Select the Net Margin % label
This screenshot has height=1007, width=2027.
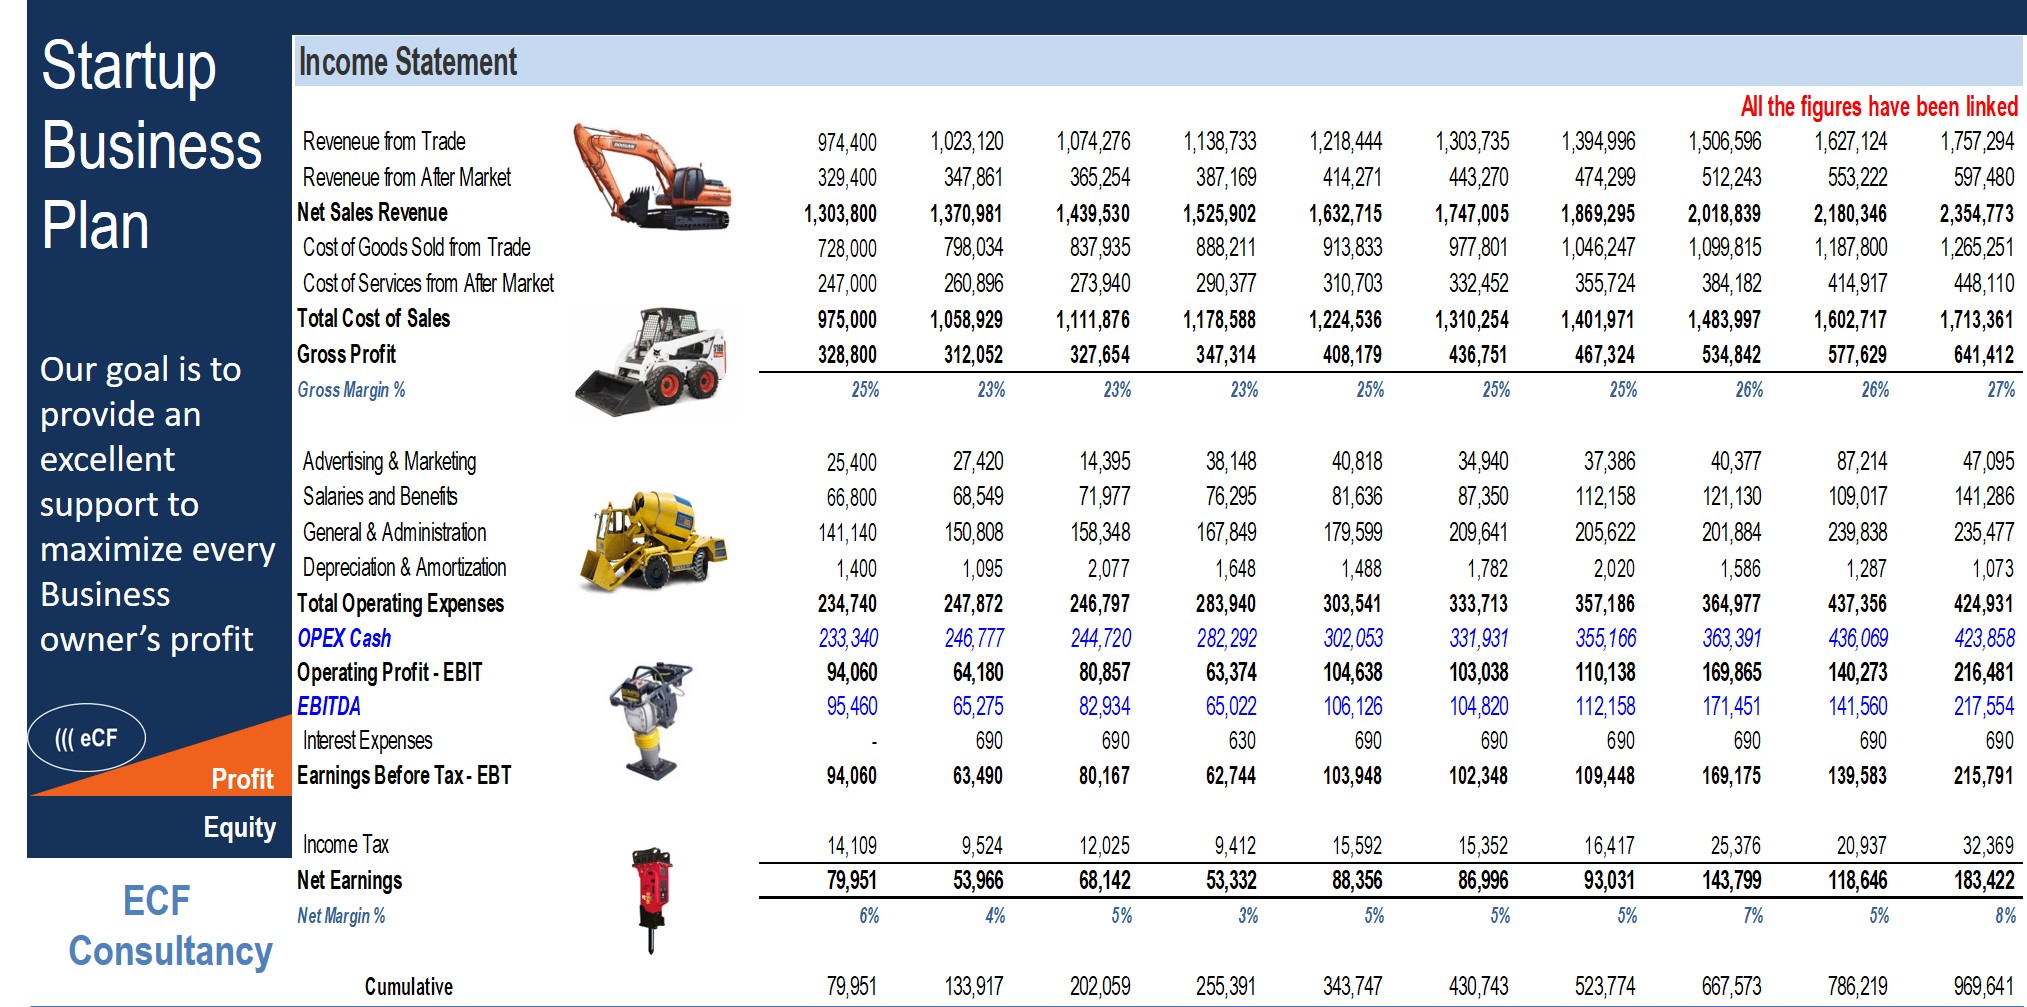[341, 916]
